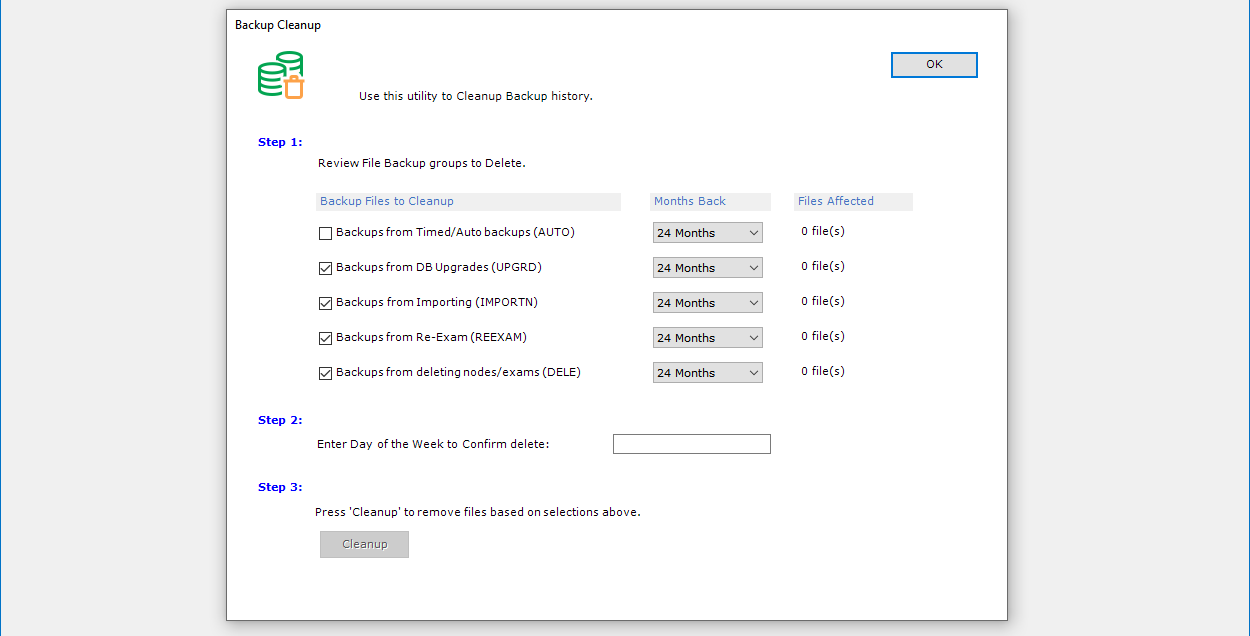Click the Step 1 label
The image size is (1250, 636).
click(280, 142)
